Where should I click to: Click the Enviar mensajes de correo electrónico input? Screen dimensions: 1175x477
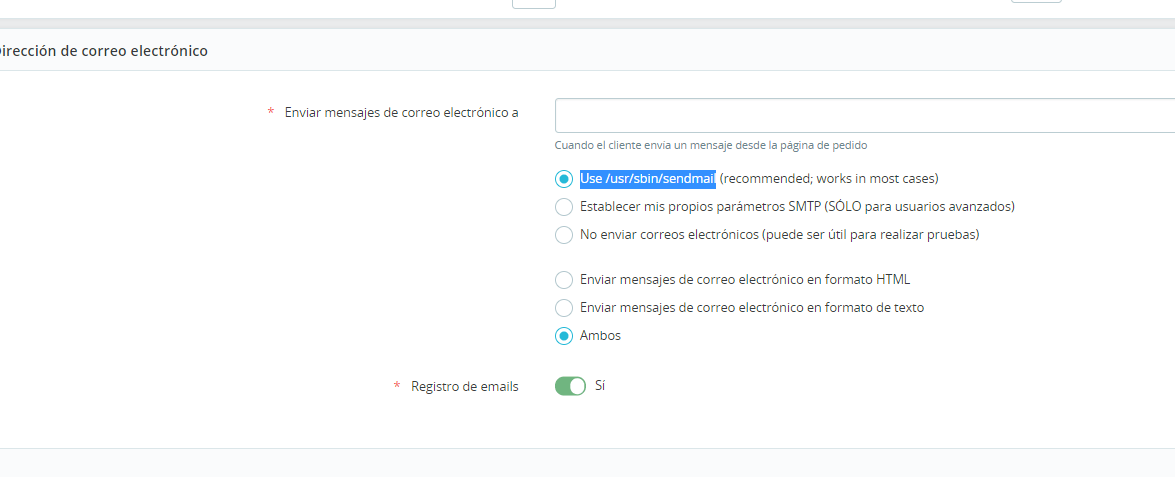point(865,115)
